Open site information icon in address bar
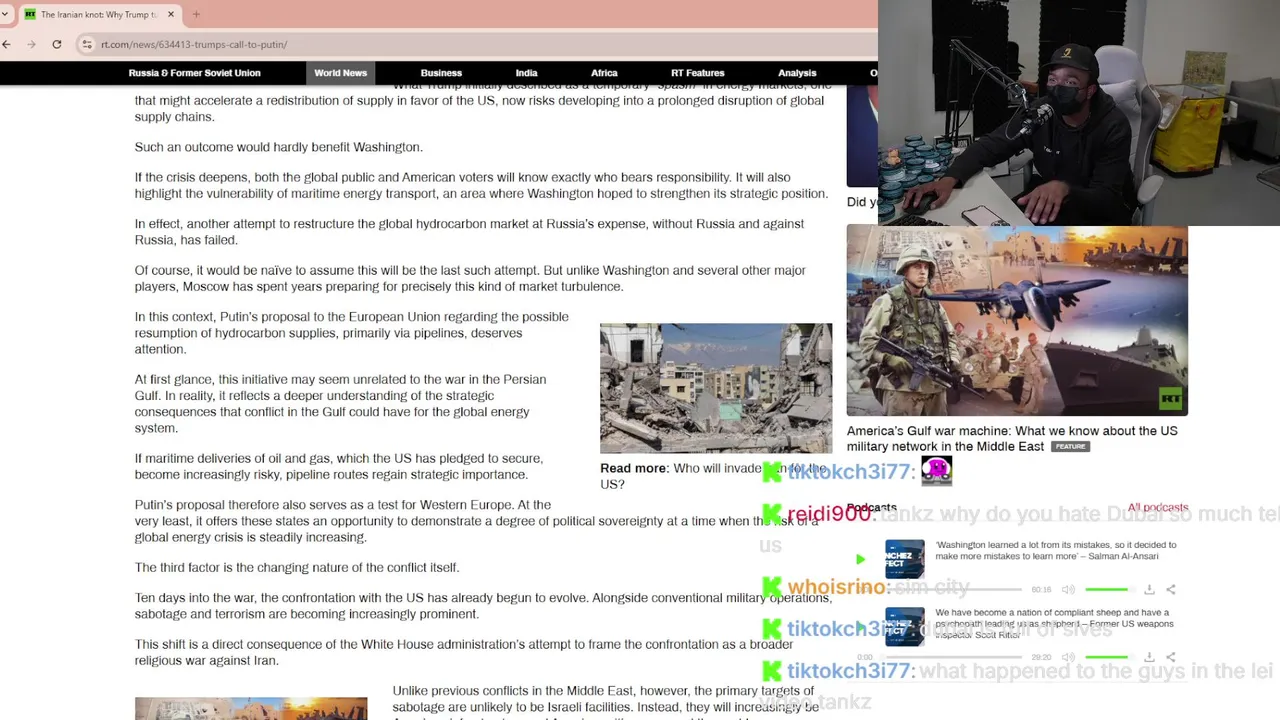Screen dimensions: 1280x720 click(x=88, y=44)
